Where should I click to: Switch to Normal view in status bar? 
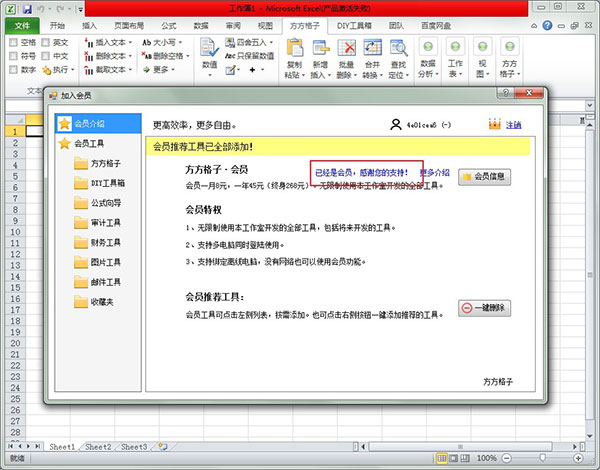click(x=442, y=458)
